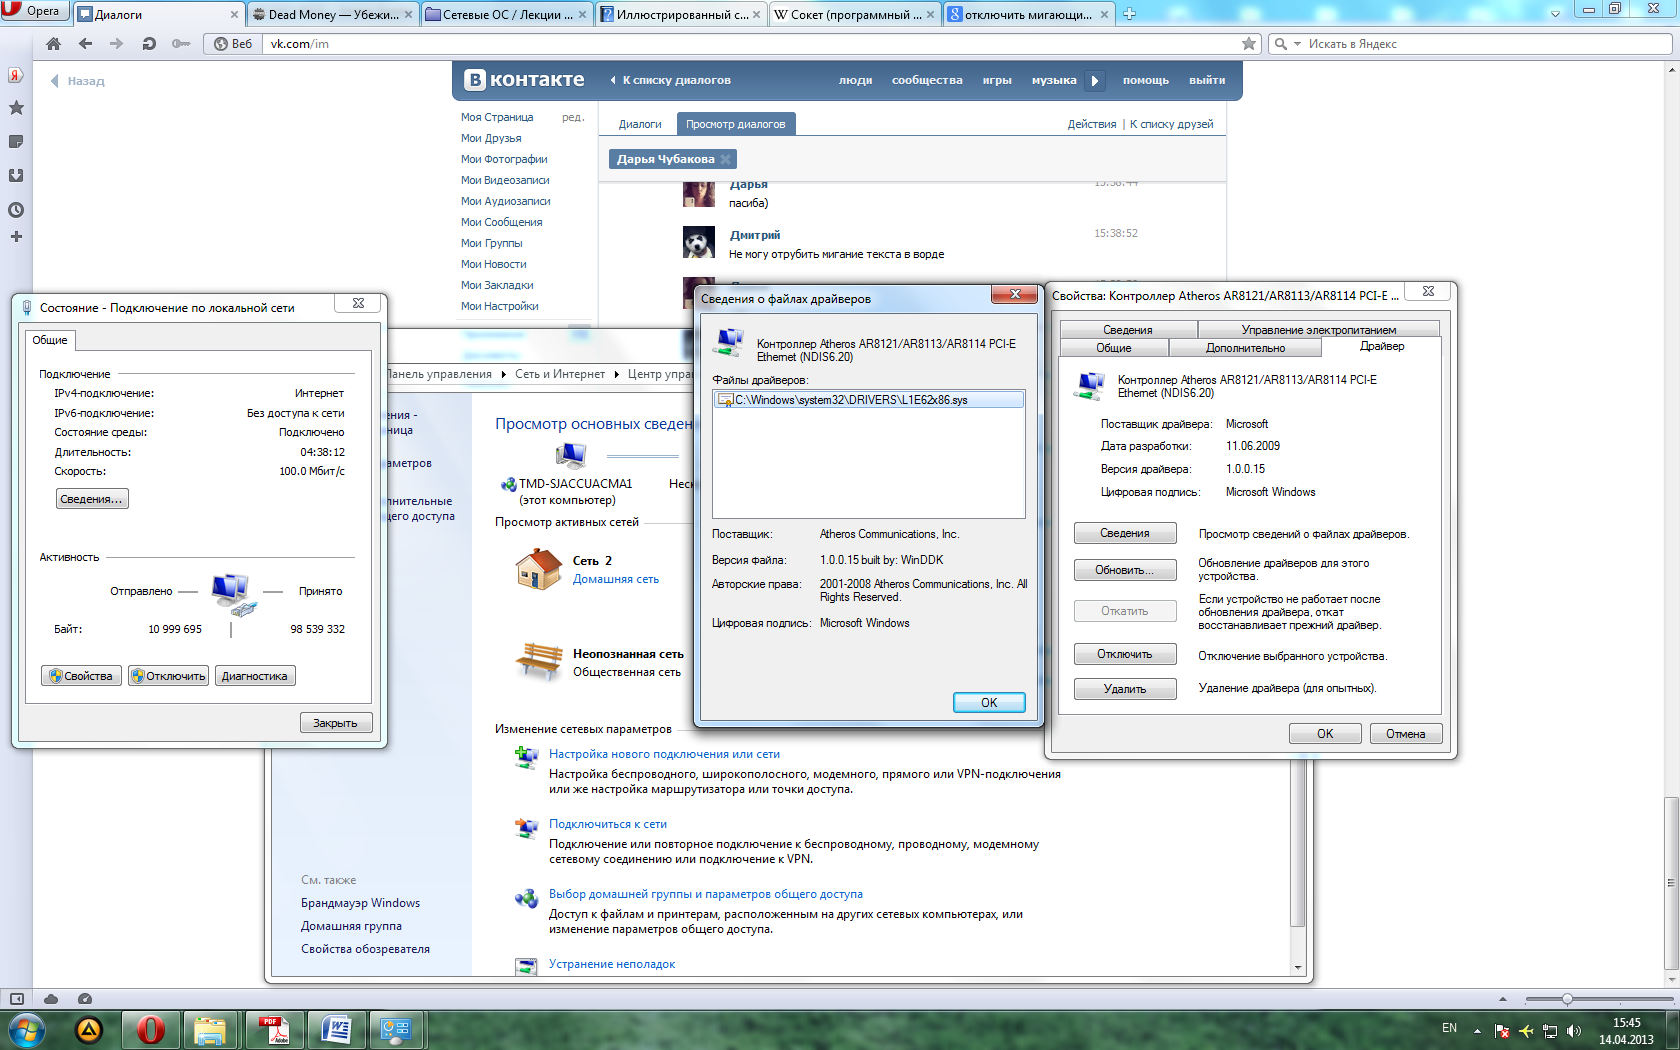Switch to the Сокет Wikipedia tab
This screenshot has height=1050, width=1680.
[854, 14]
